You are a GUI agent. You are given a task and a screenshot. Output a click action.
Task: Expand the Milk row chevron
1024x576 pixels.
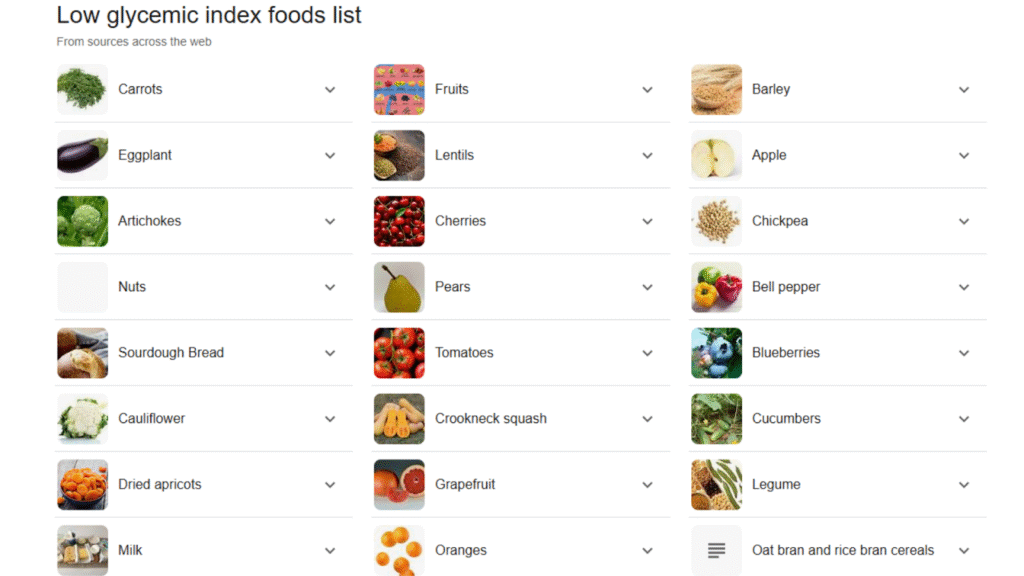(330, 551)
